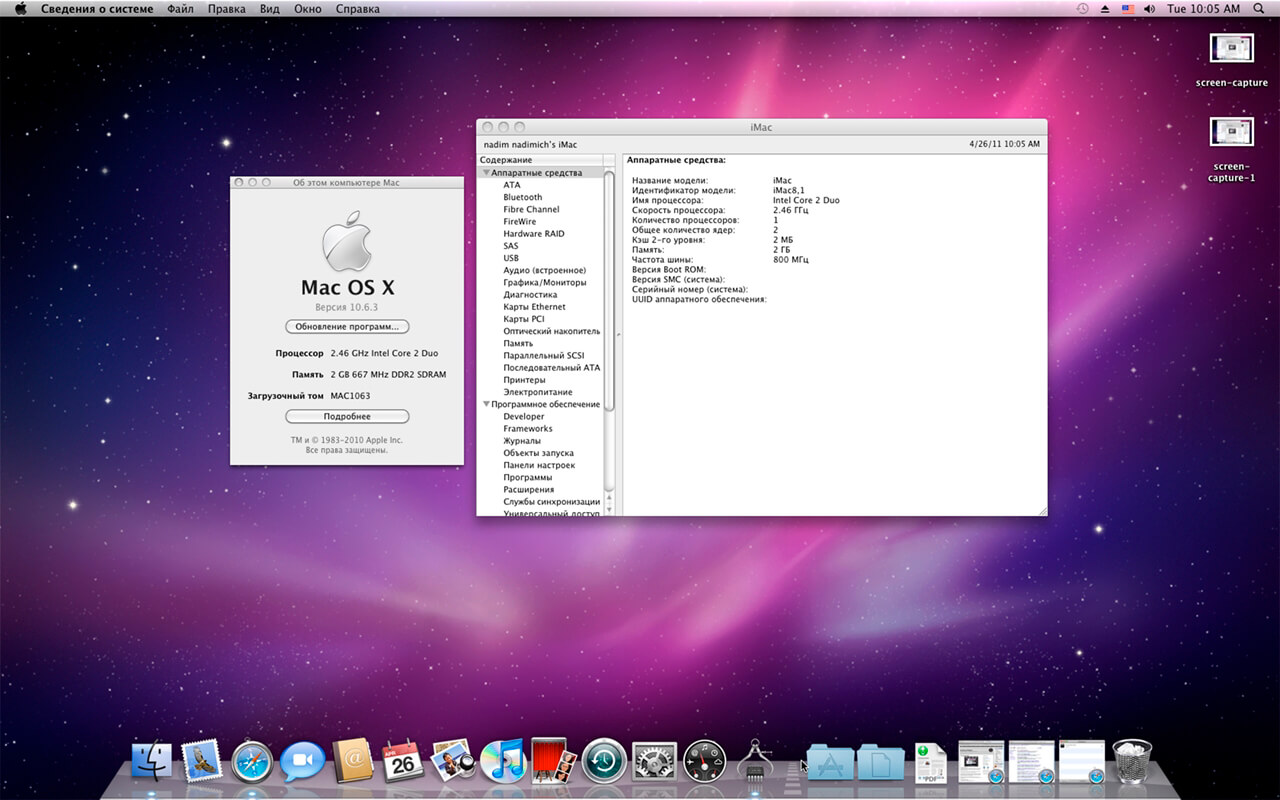Click the Обновление программ... button
1280x800 pixels.
coord(347,327)
